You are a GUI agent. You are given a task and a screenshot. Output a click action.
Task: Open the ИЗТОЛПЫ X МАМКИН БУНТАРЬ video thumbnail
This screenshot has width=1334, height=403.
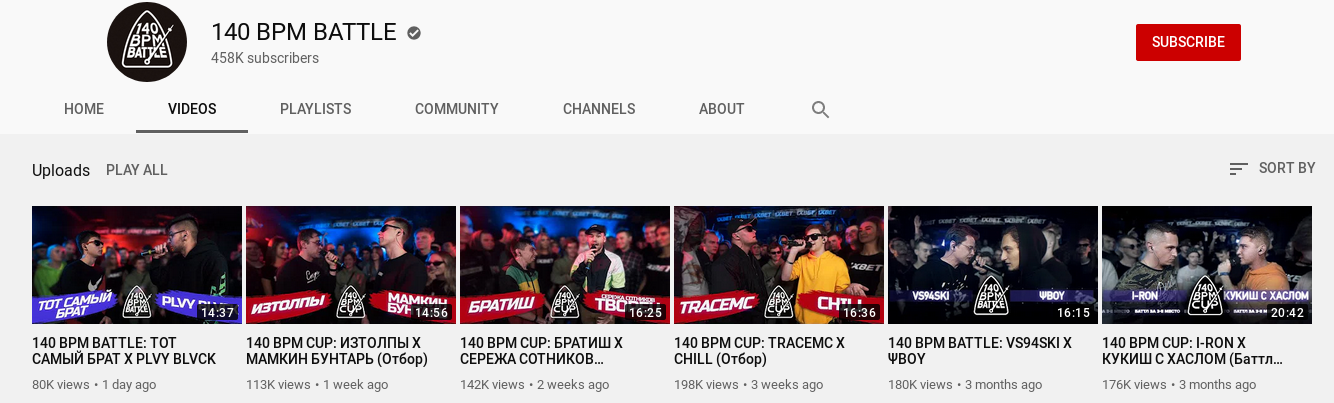tap(351, 265)
